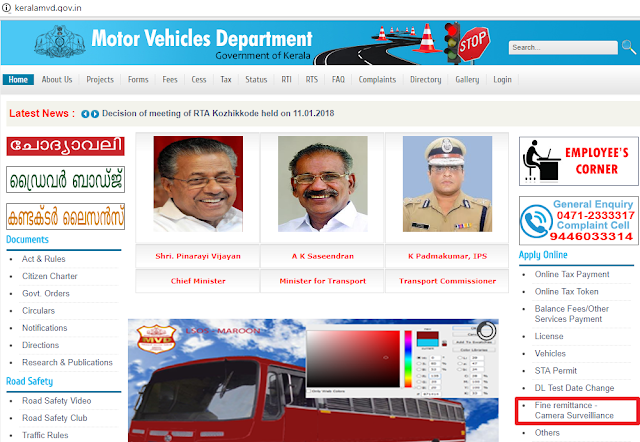Open RTA Kozhikkode meeting news link
Viewport: 640px width, 442px height.
click(218, 113)
